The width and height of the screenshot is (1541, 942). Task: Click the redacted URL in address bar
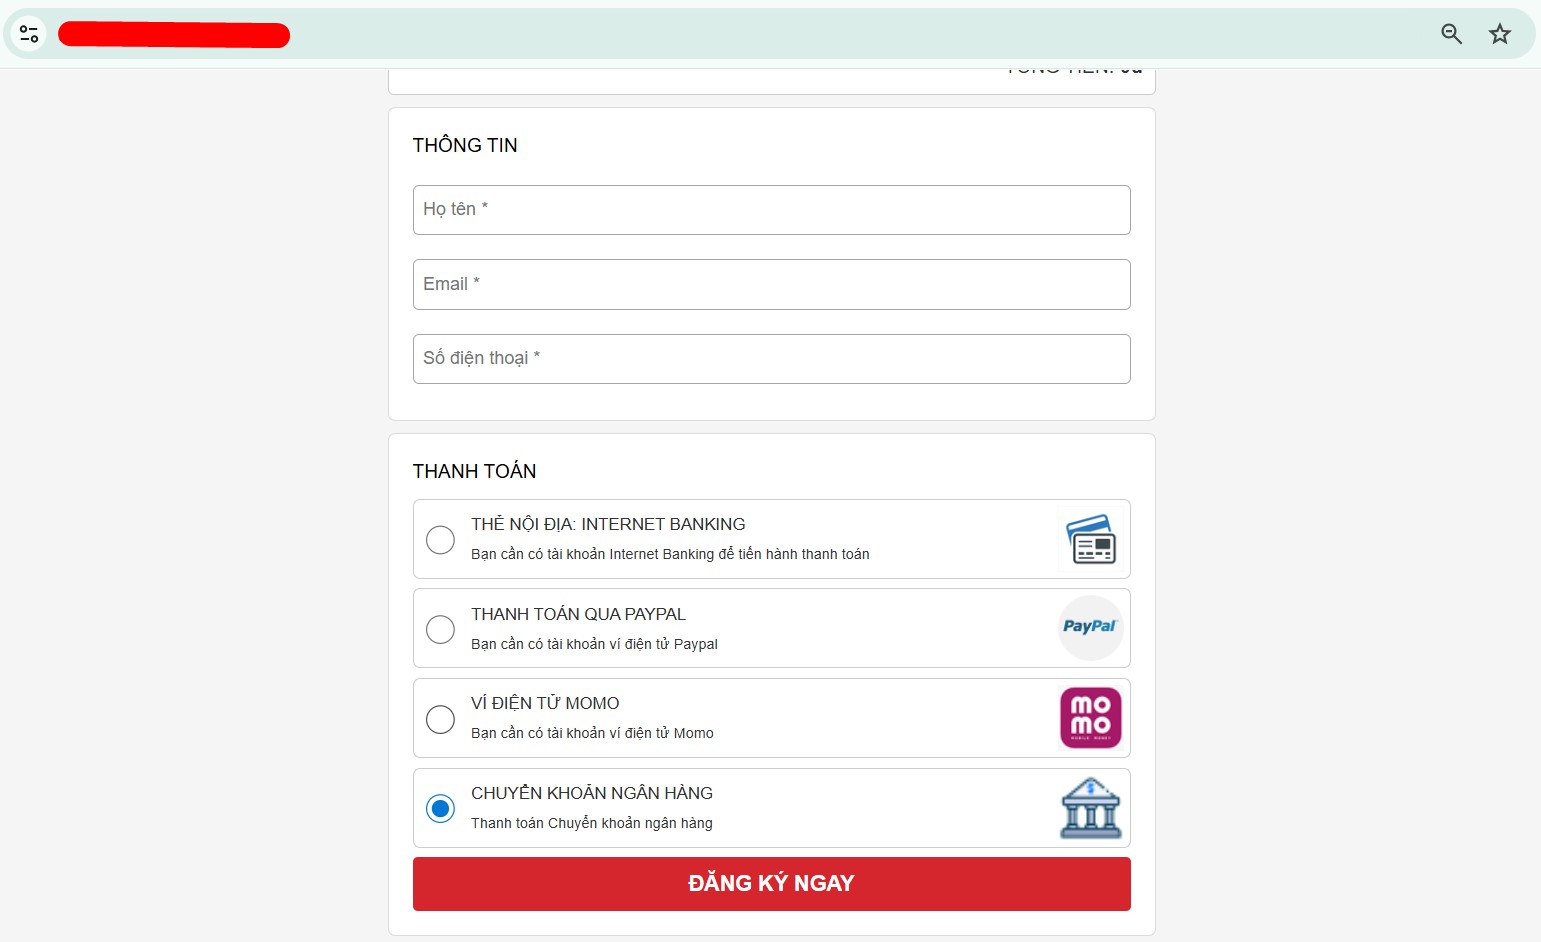(x=174, y=35)
